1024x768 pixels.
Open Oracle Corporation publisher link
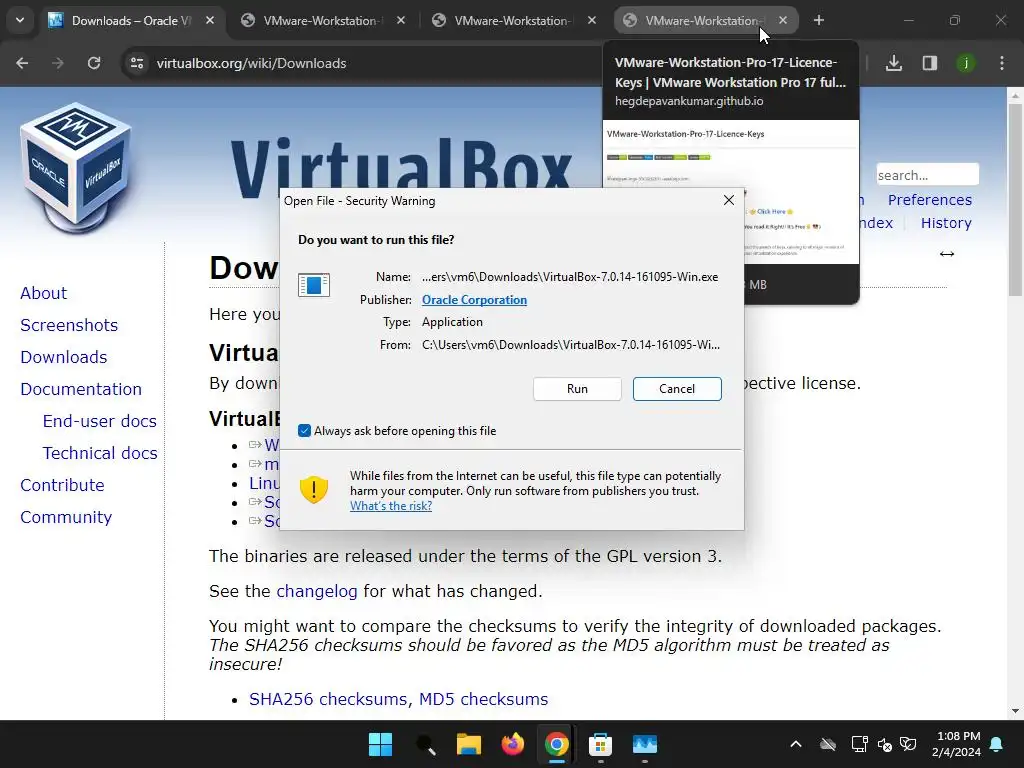pyautogui.click(x=474, y=300)
